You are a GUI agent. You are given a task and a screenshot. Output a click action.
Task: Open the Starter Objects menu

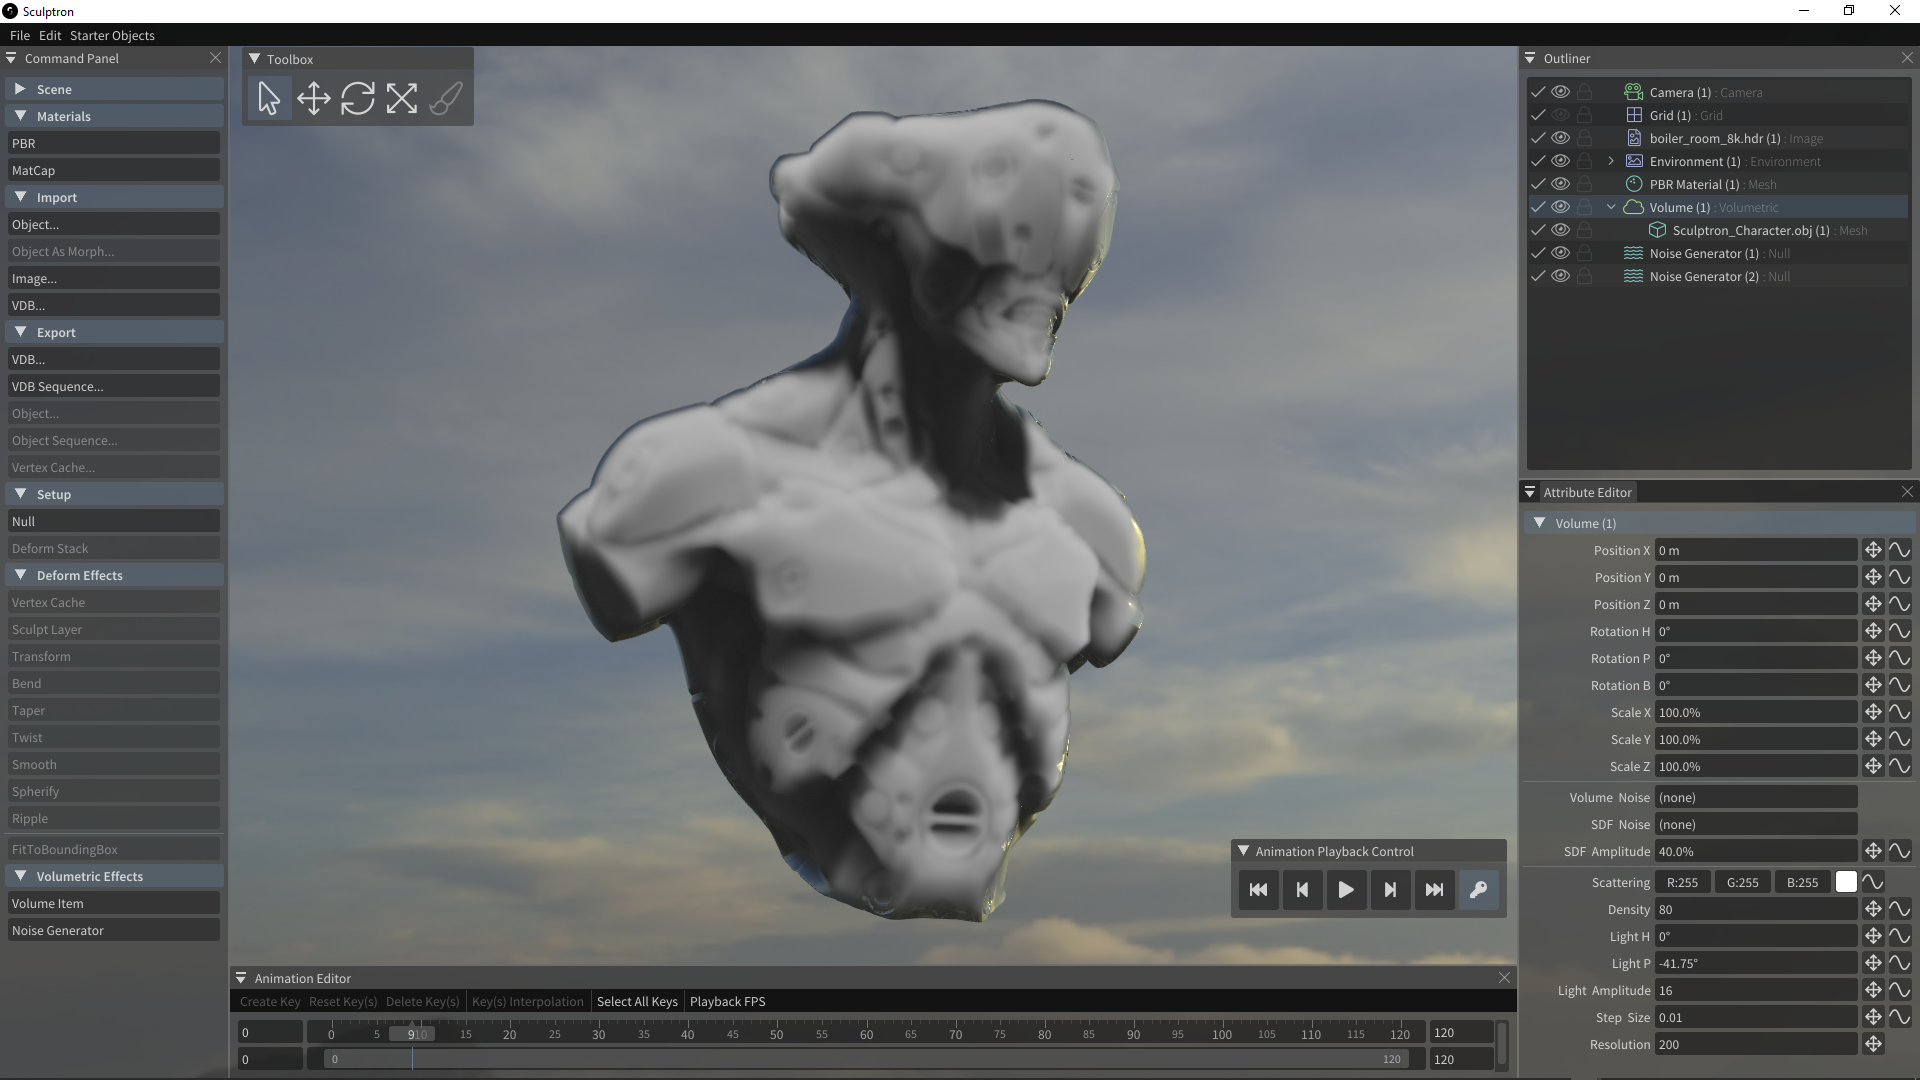pyautogui.click(x=112, y=35)
